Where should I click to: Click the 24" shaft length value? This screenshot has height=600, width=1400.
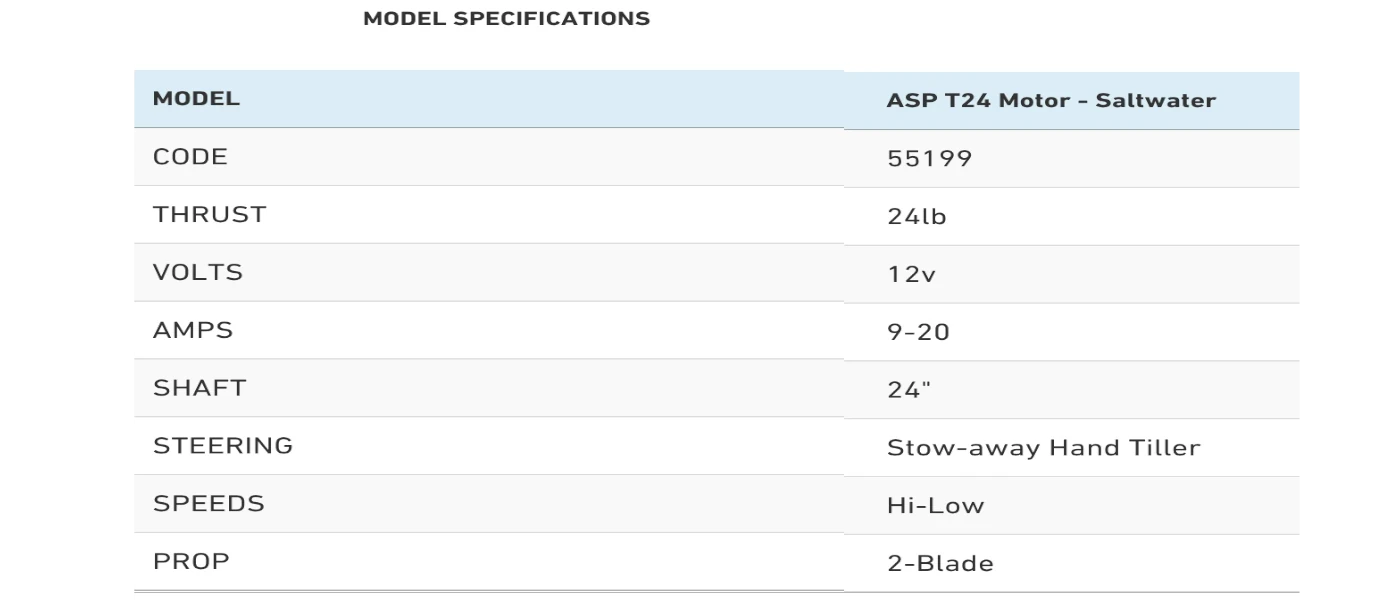point(908,390)
